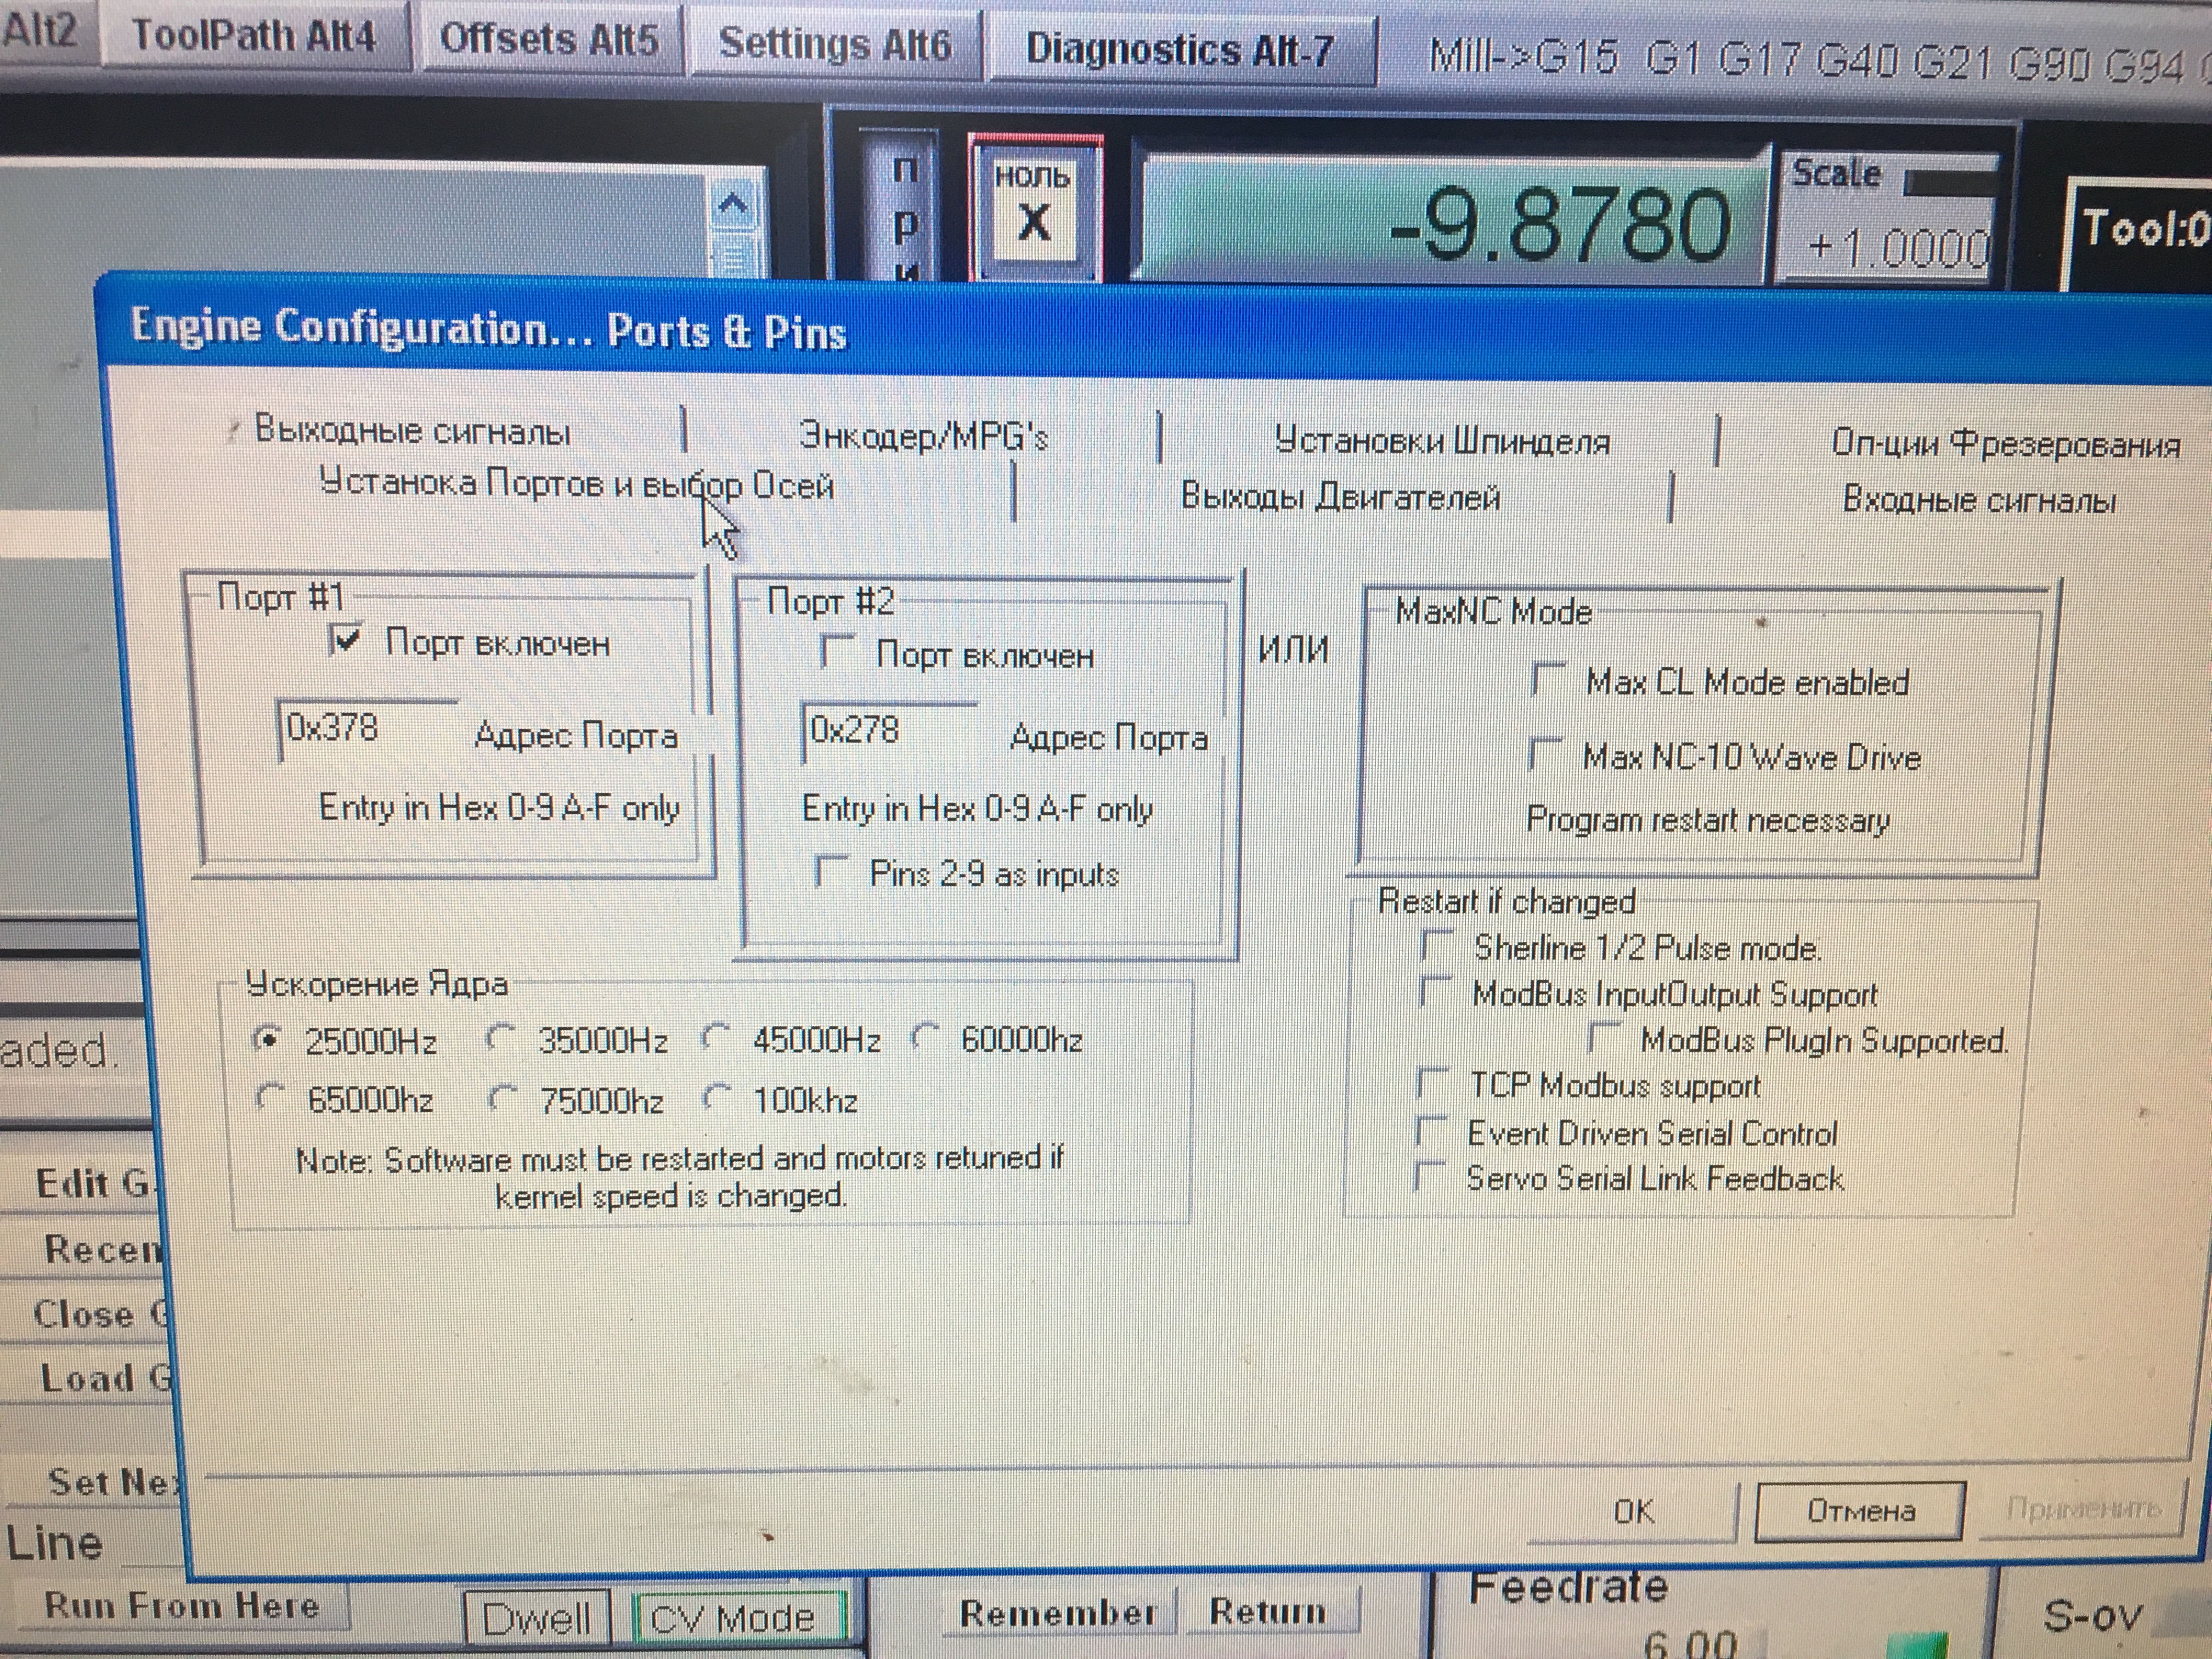The height and width of the screenshot is (1659, 2212).
Task: Open Входные сигналы tab
Action: click(1978, 499)
